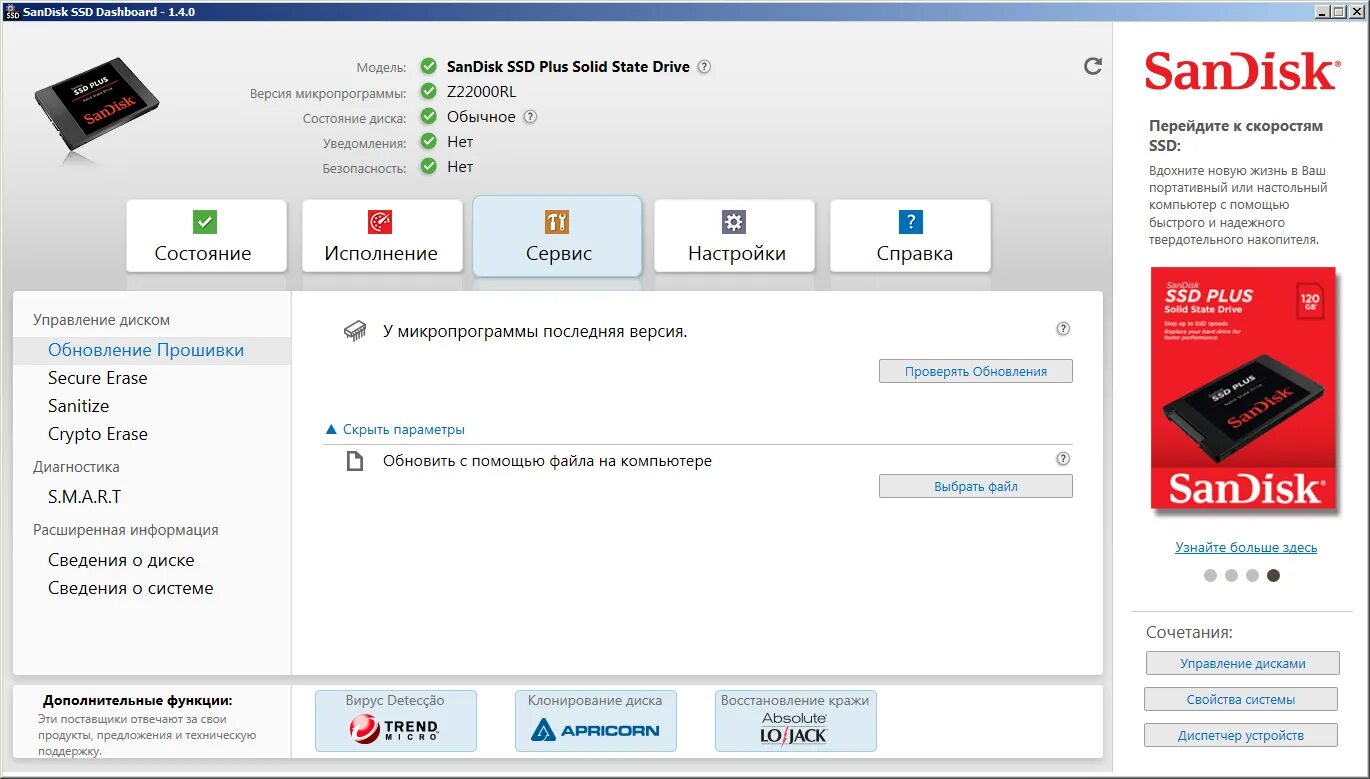Viewport: 1370px width, 779px height.
Task: Click the refresh icon near the top right
Action: click(1093, 66)
